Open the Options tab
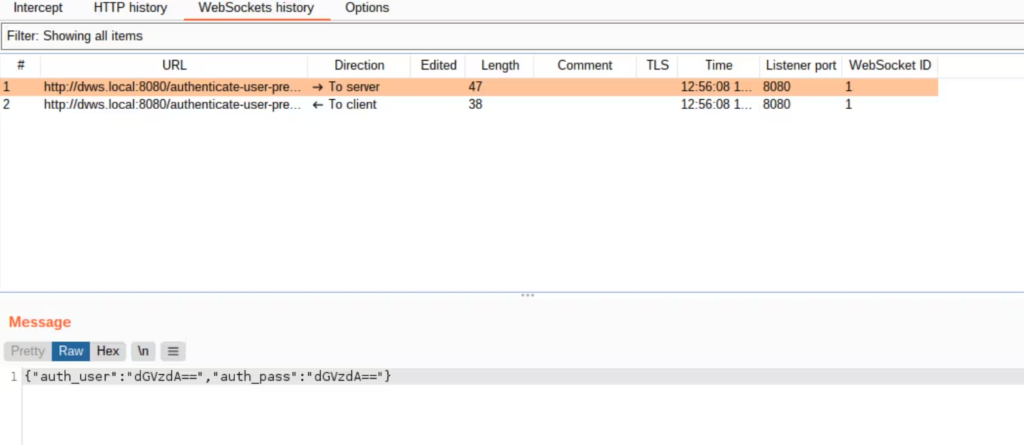 [x=367, y=8]
